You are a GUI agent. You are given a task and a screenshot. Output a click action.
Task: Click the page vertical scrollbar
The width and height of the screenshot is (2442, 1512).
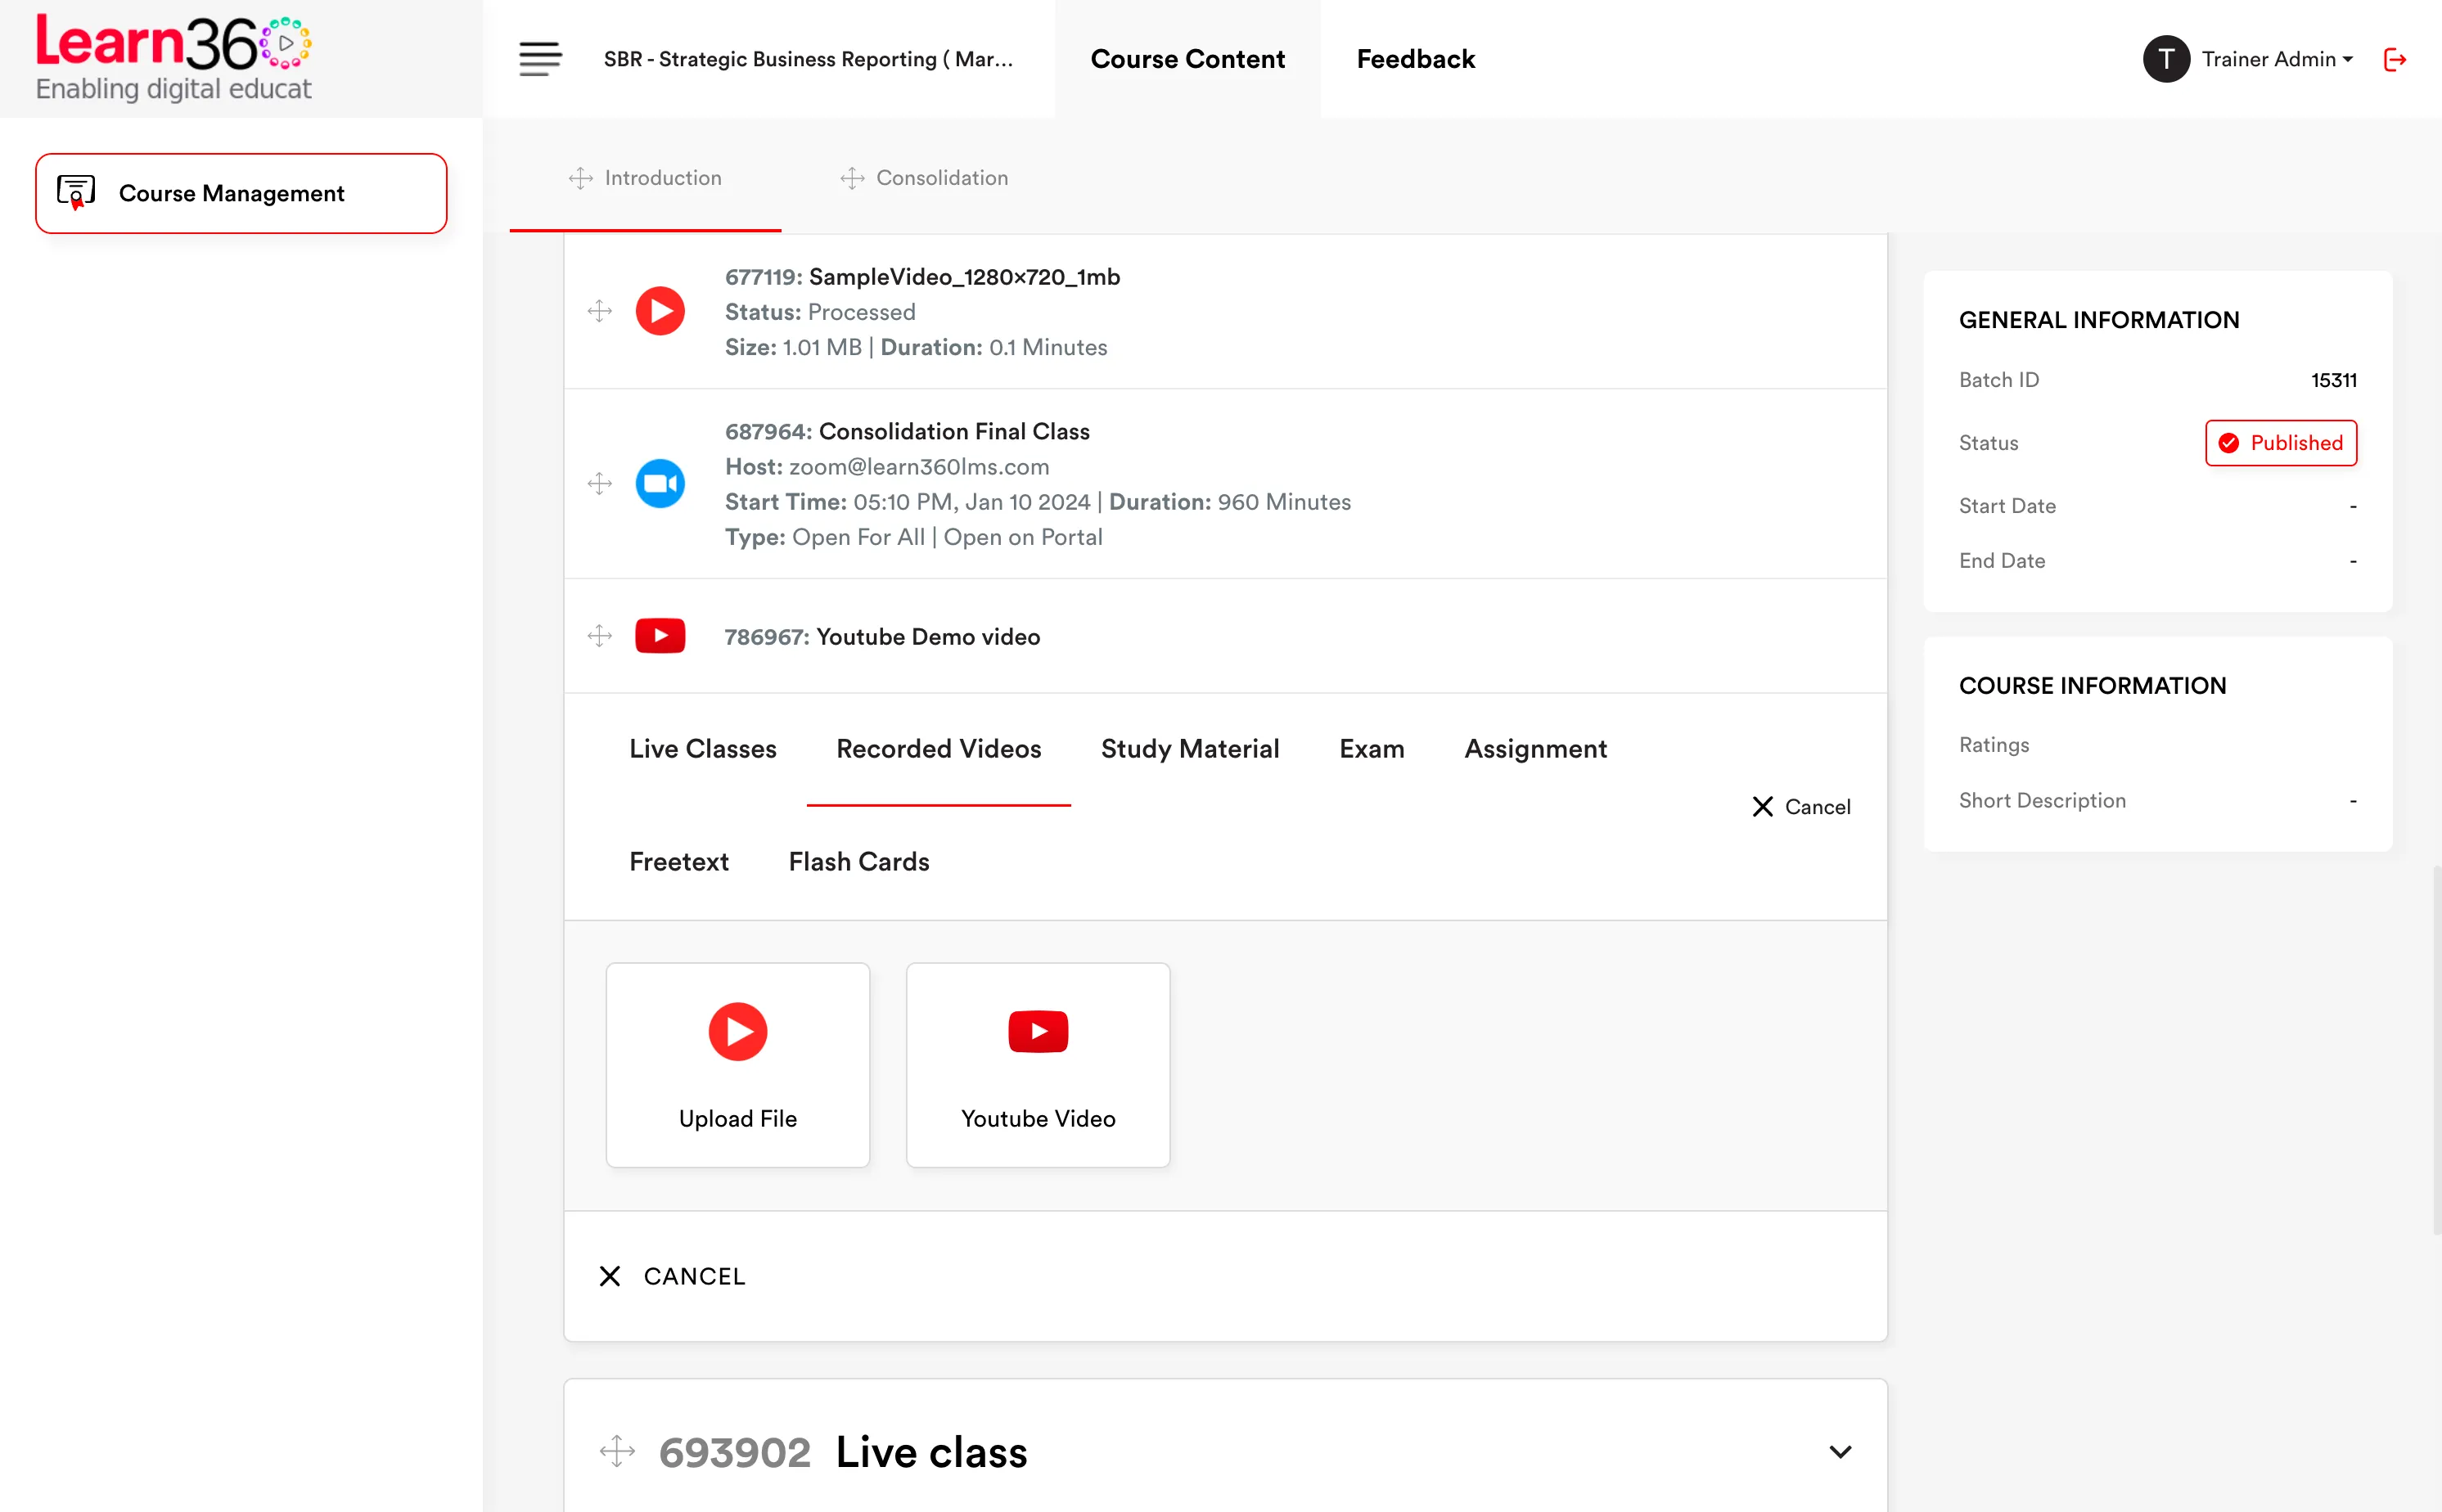click(2436, 1050)
